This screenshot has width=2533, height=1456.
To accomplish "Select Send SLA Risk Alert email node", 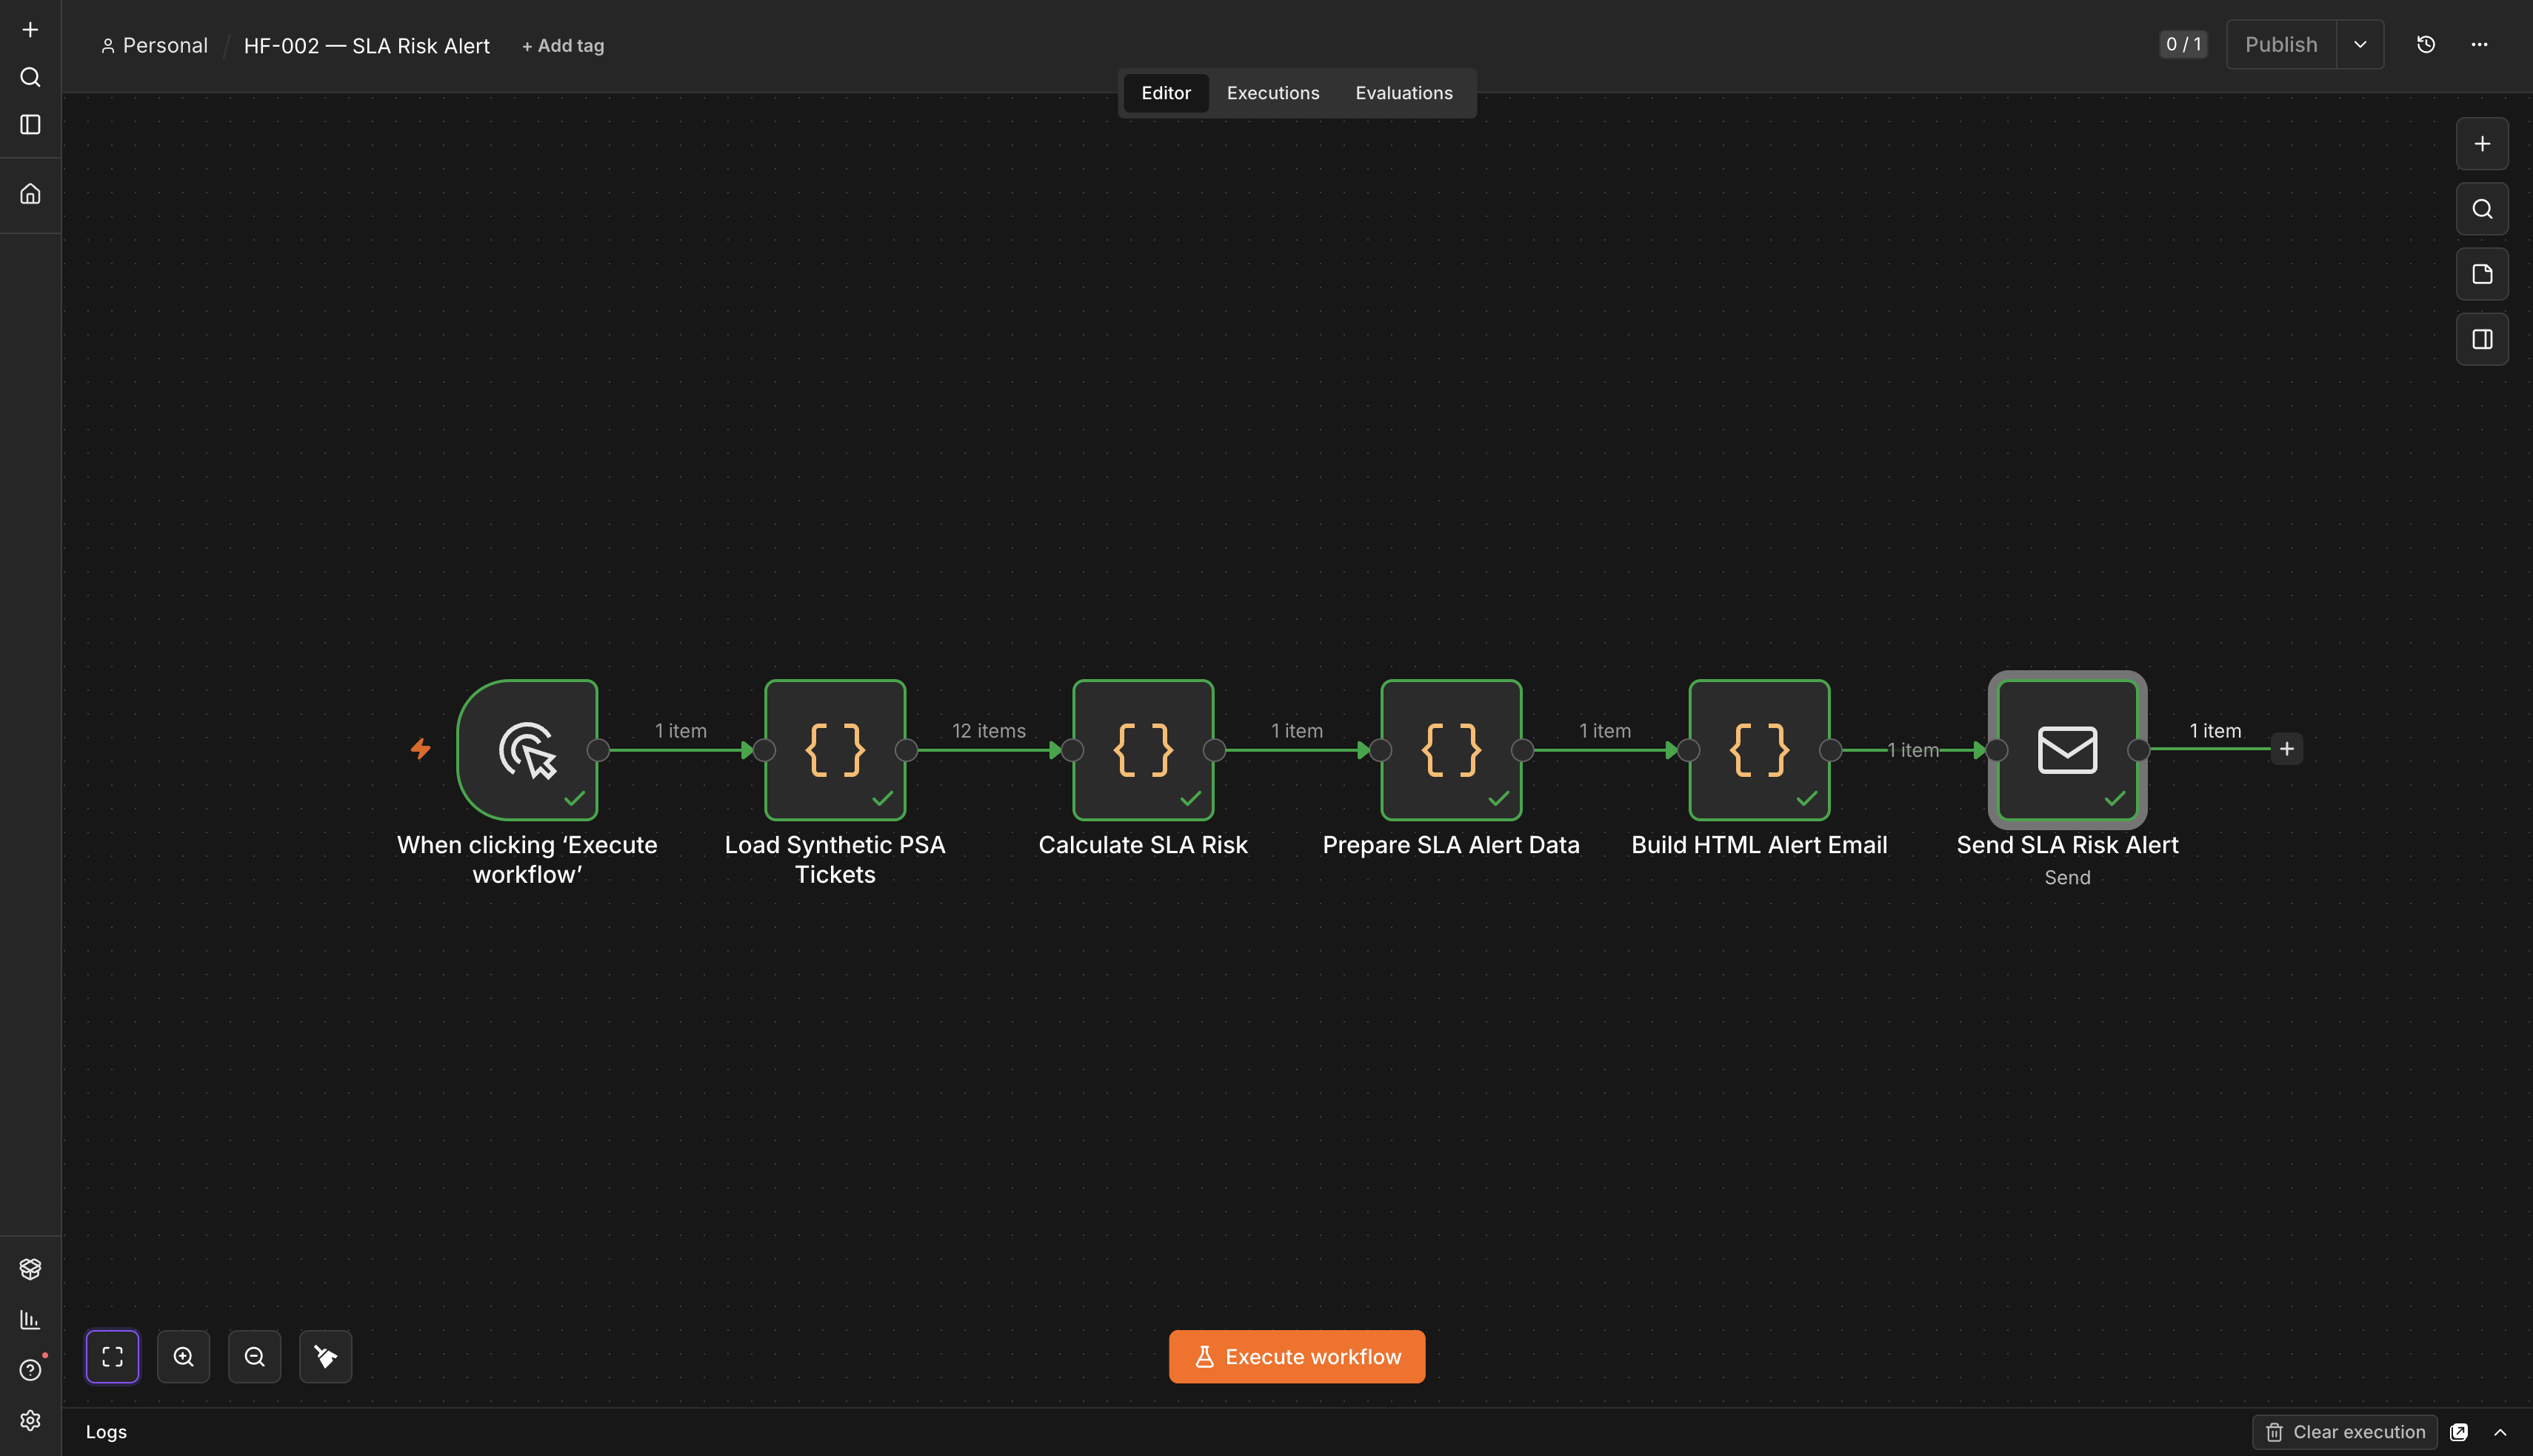I will point(2067,750).
